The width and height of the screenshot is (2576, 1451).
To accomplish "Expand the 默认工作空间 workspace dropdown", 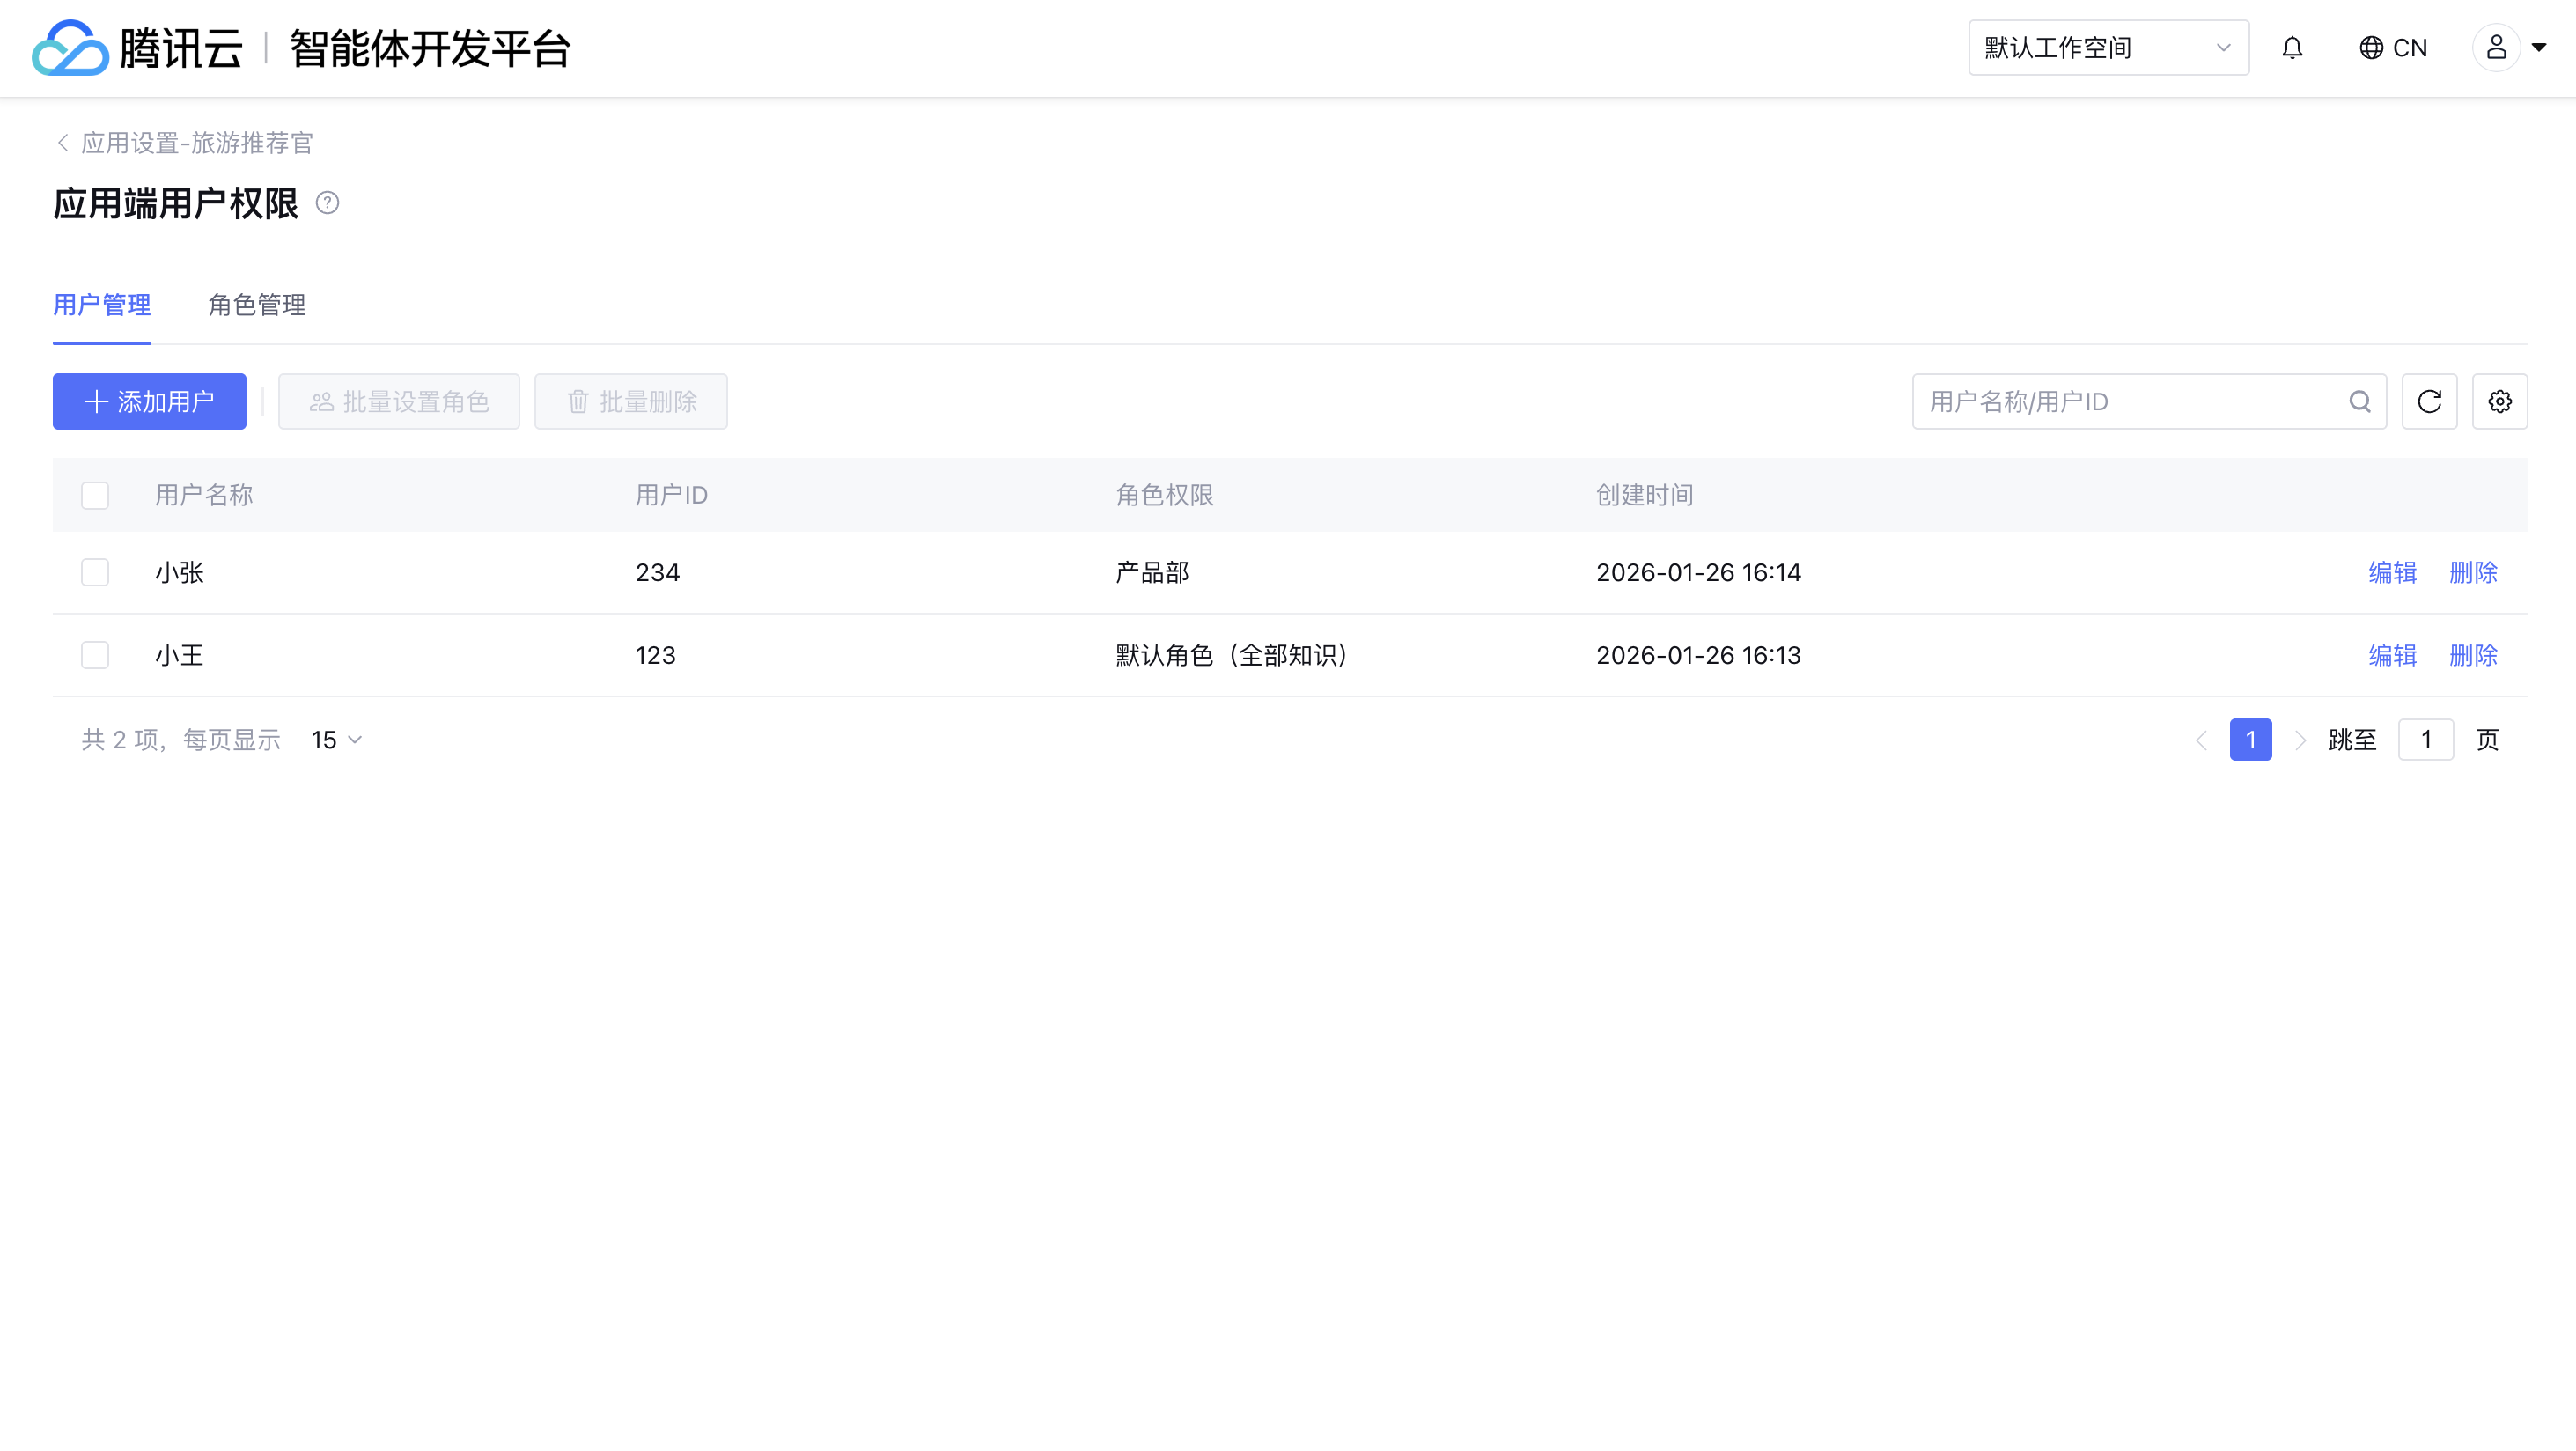I will pos(2108,48).
